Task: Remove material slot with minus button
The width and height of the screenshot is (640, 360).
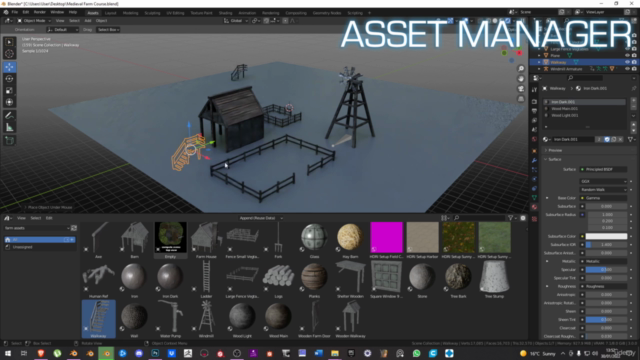Action: (x=633, y=106)
